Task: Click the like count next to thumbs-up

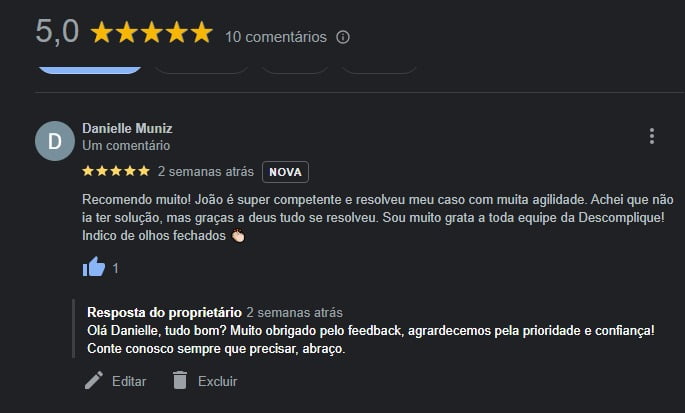Action: click(116, 268)
